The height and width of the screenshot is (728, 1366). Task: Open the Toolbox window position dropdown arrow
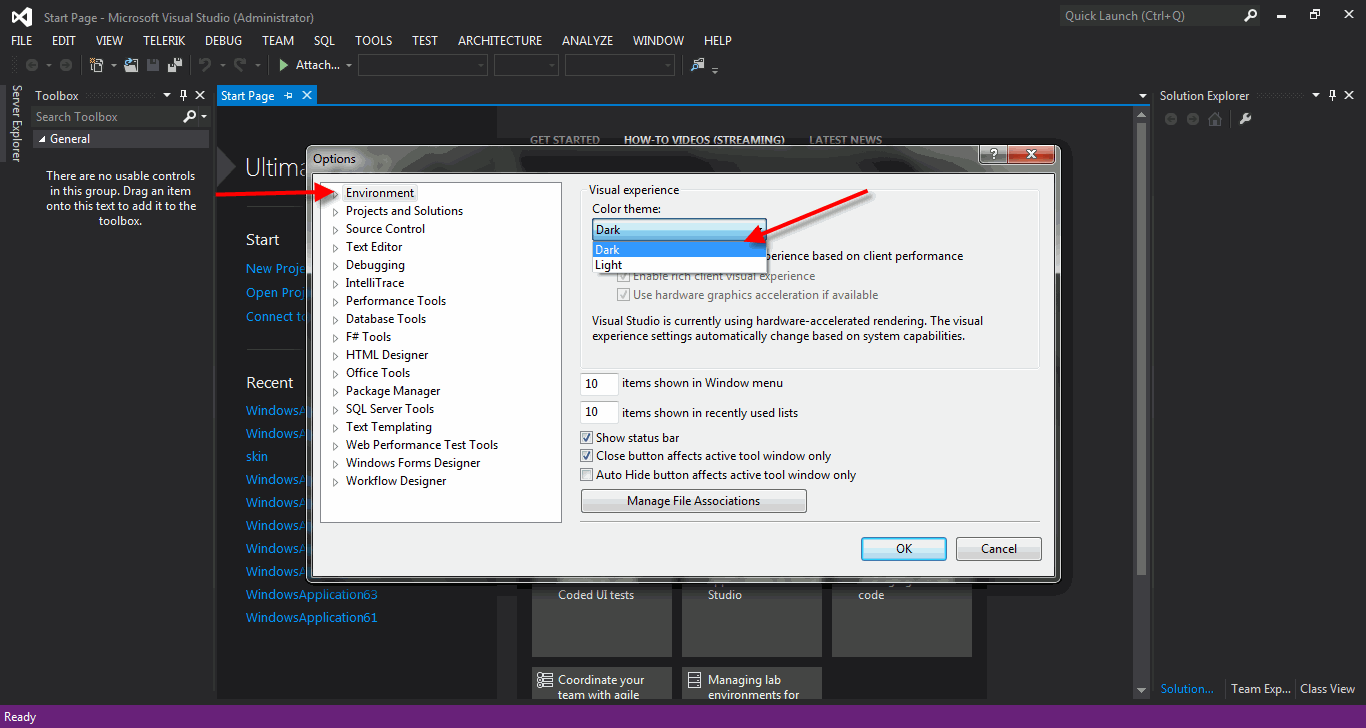pos(167,96)
